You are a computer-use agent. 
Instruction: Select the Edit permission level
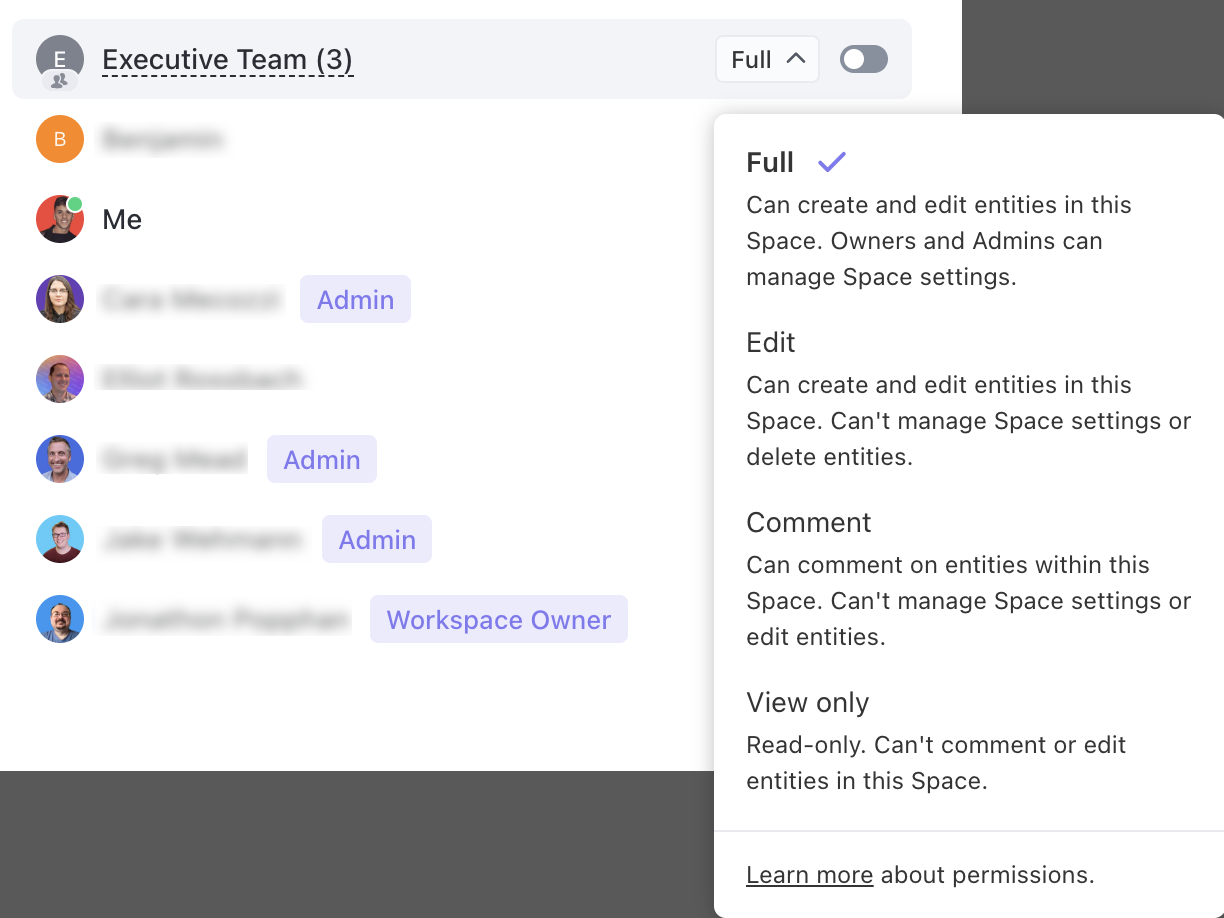(770, 342)
